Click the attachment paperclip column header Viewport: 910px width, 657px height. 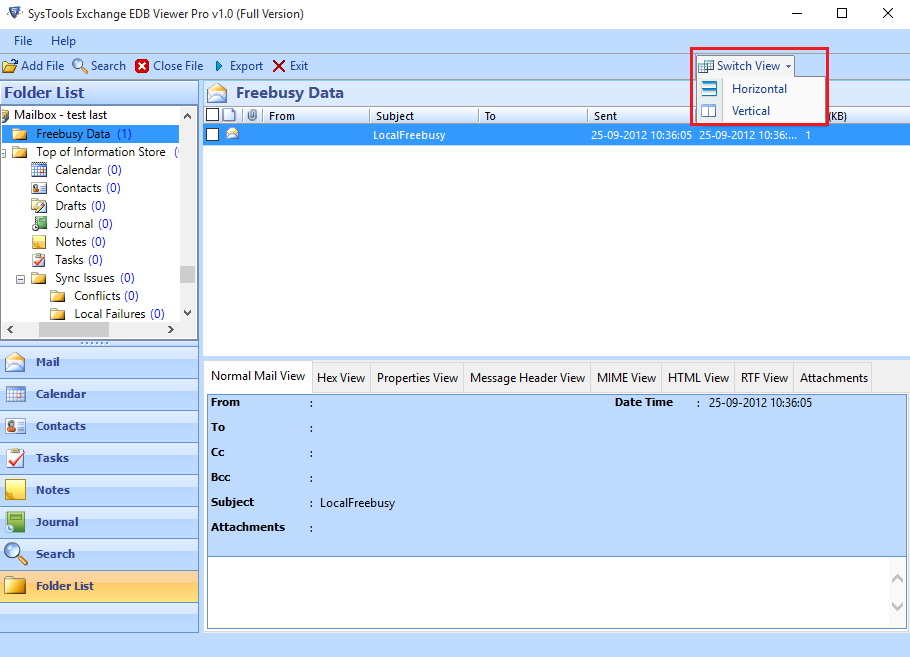coord(252,115)
